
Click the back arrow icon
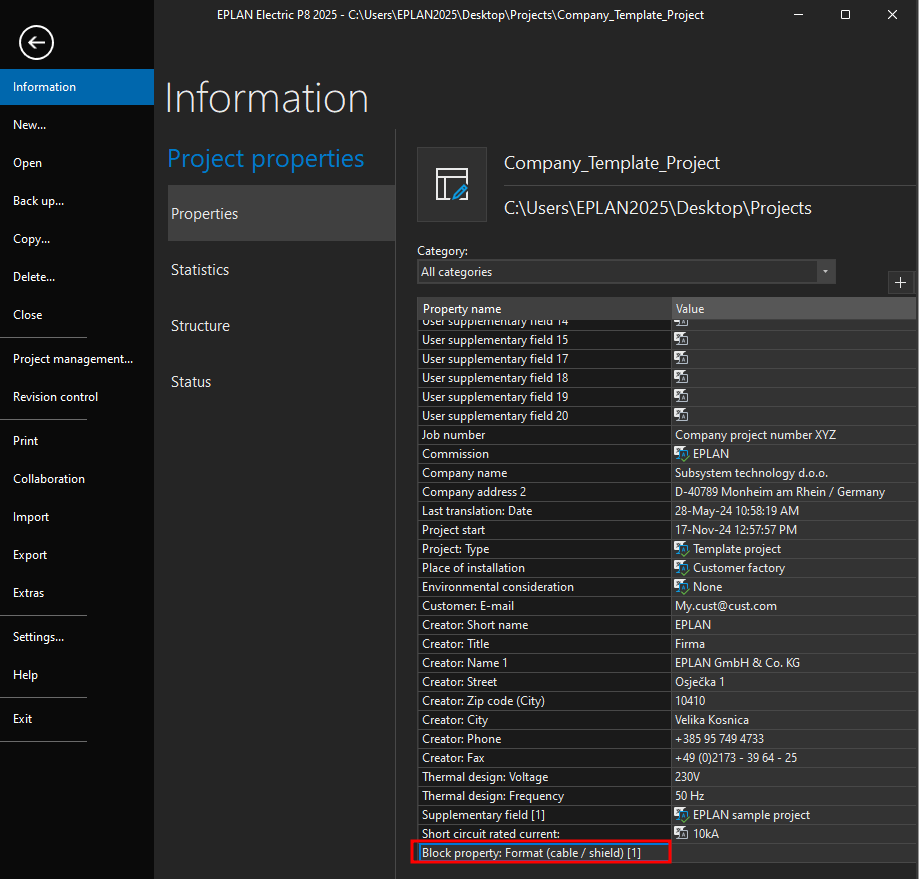pos(37,42)
